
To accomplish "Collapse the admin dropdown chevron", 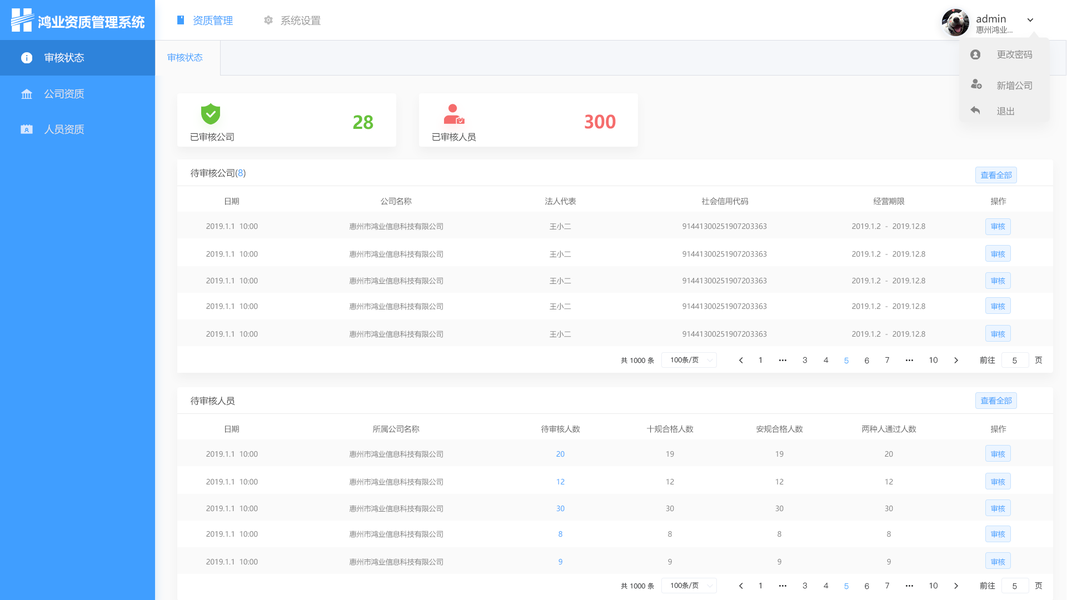I will coord(1030,20).
